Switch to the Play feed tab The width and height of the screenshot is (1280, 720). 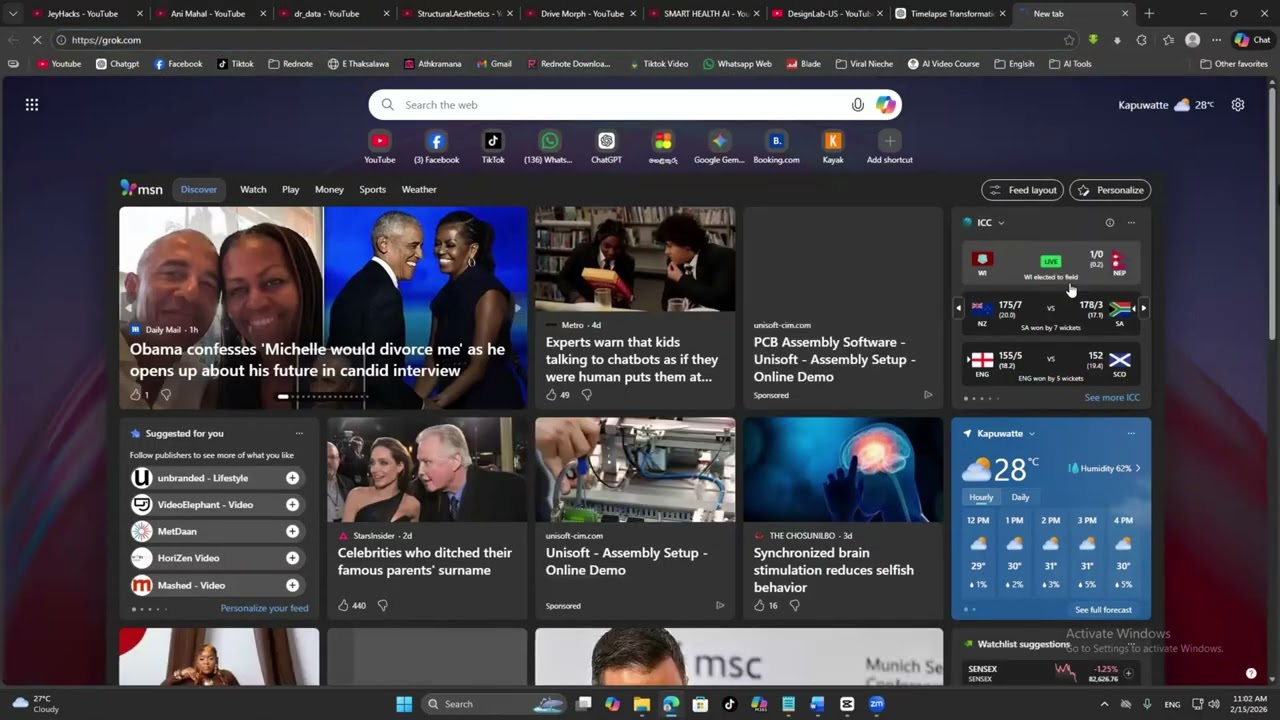tap(290, 189)
